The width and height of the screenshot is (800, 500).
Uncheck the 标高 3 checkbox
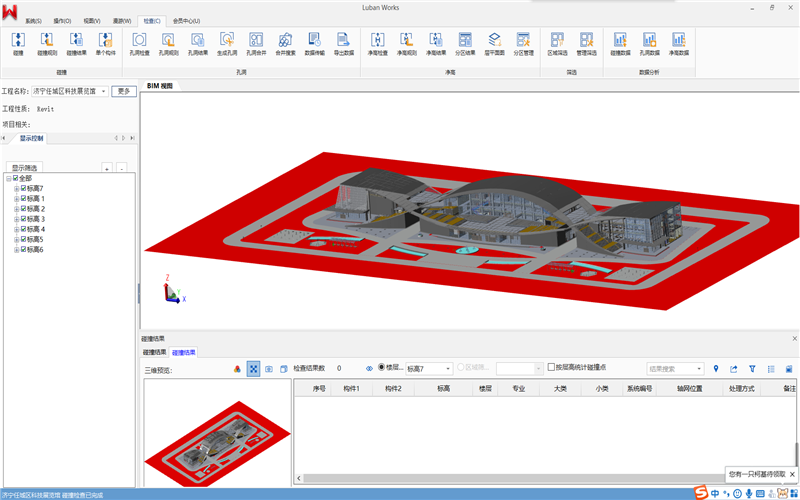tap(23, 219)
